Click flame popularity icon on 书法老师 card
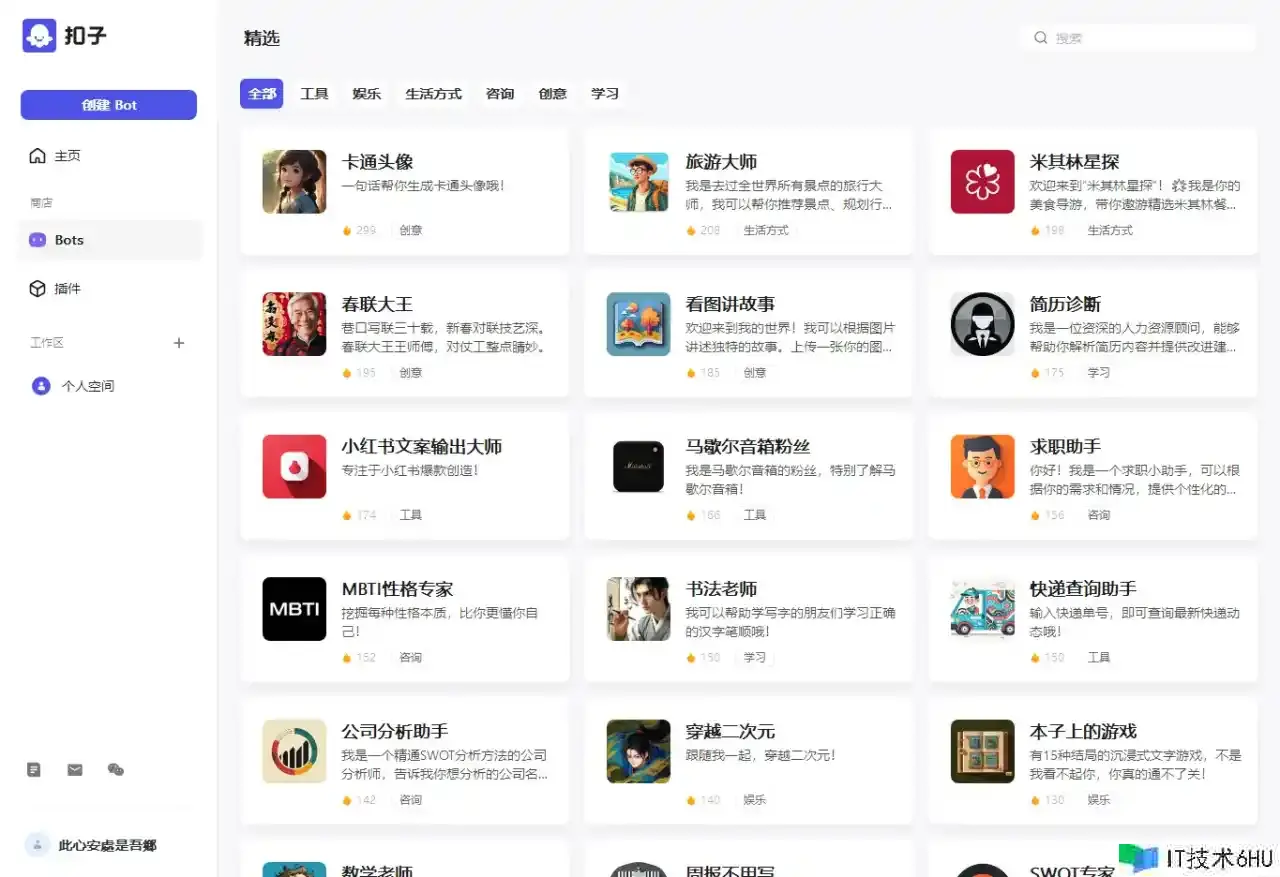Screen dimensions: 1280x877 click(691, 658)
